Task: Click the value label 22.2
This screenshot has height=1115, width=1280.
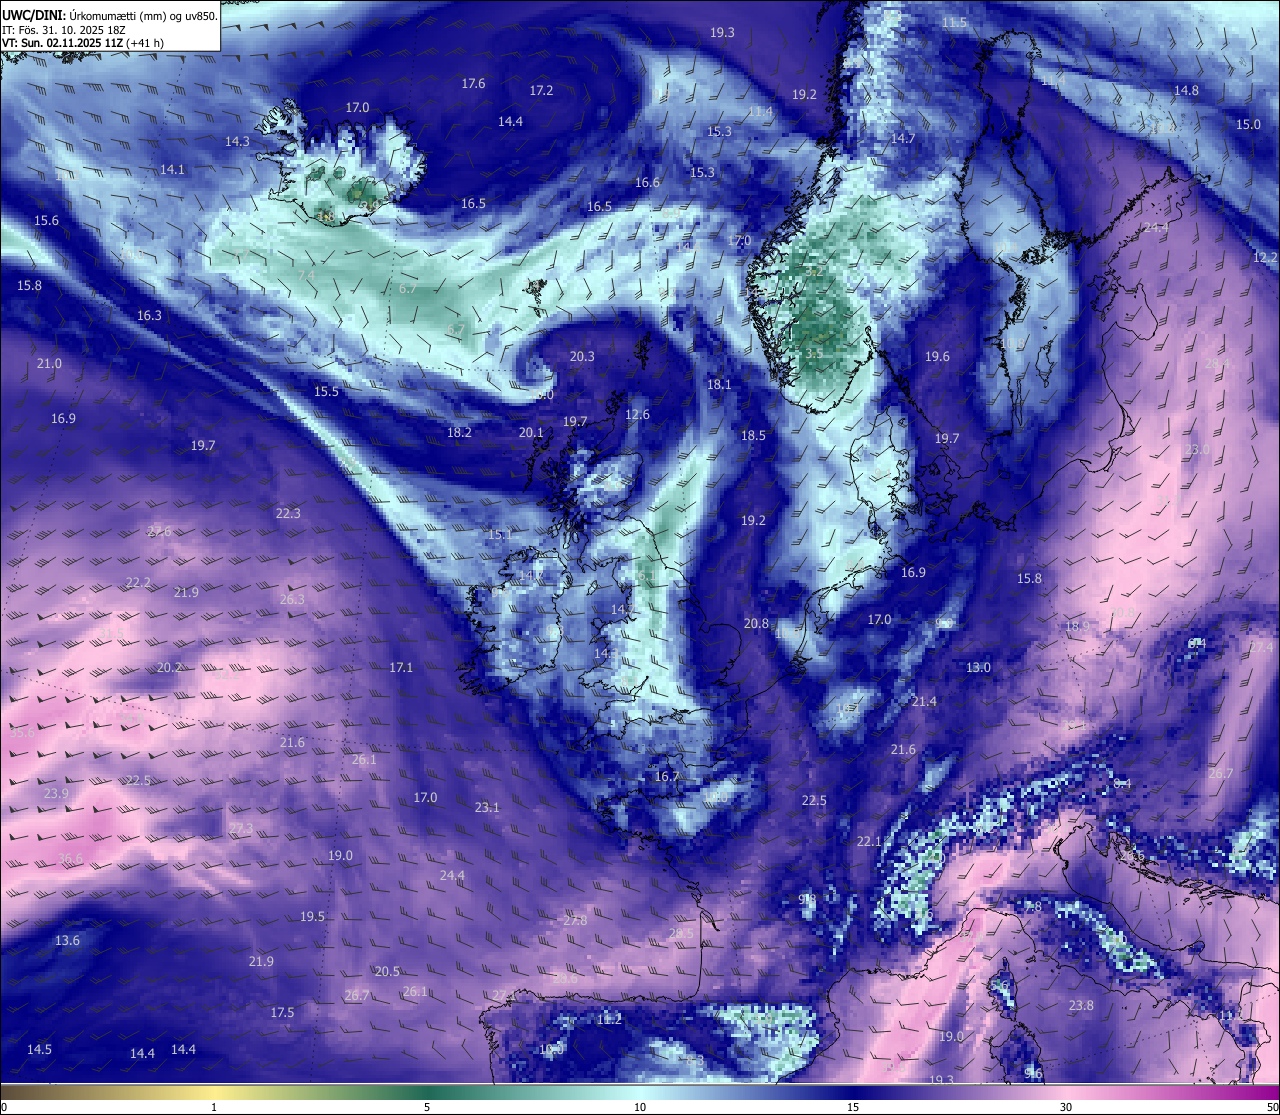Action: (138, 582)
